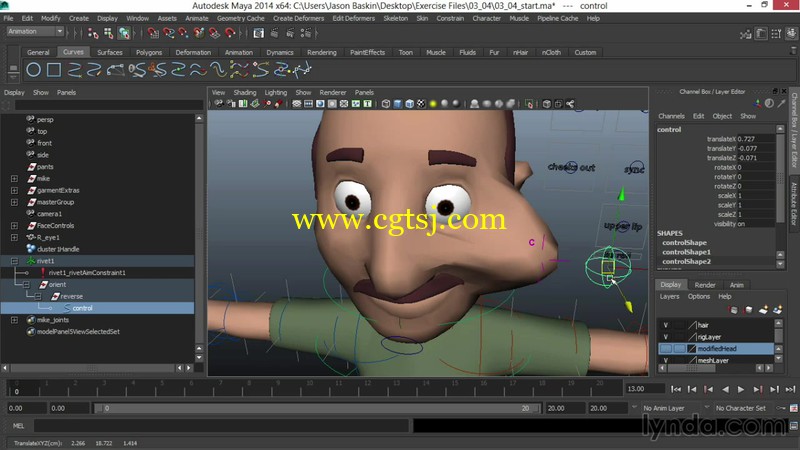The width and height of the screenshot is (800, 450).
Task: Toggle viewport X-ray icon
Action: pos(547,104)
